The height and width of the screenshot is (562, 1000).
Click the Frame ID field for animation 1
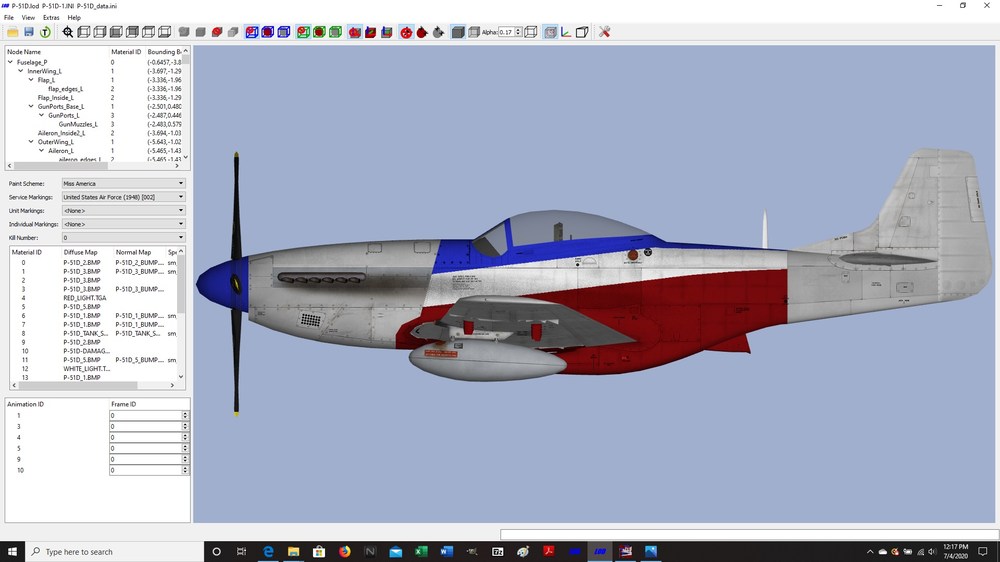click(145, 415)
